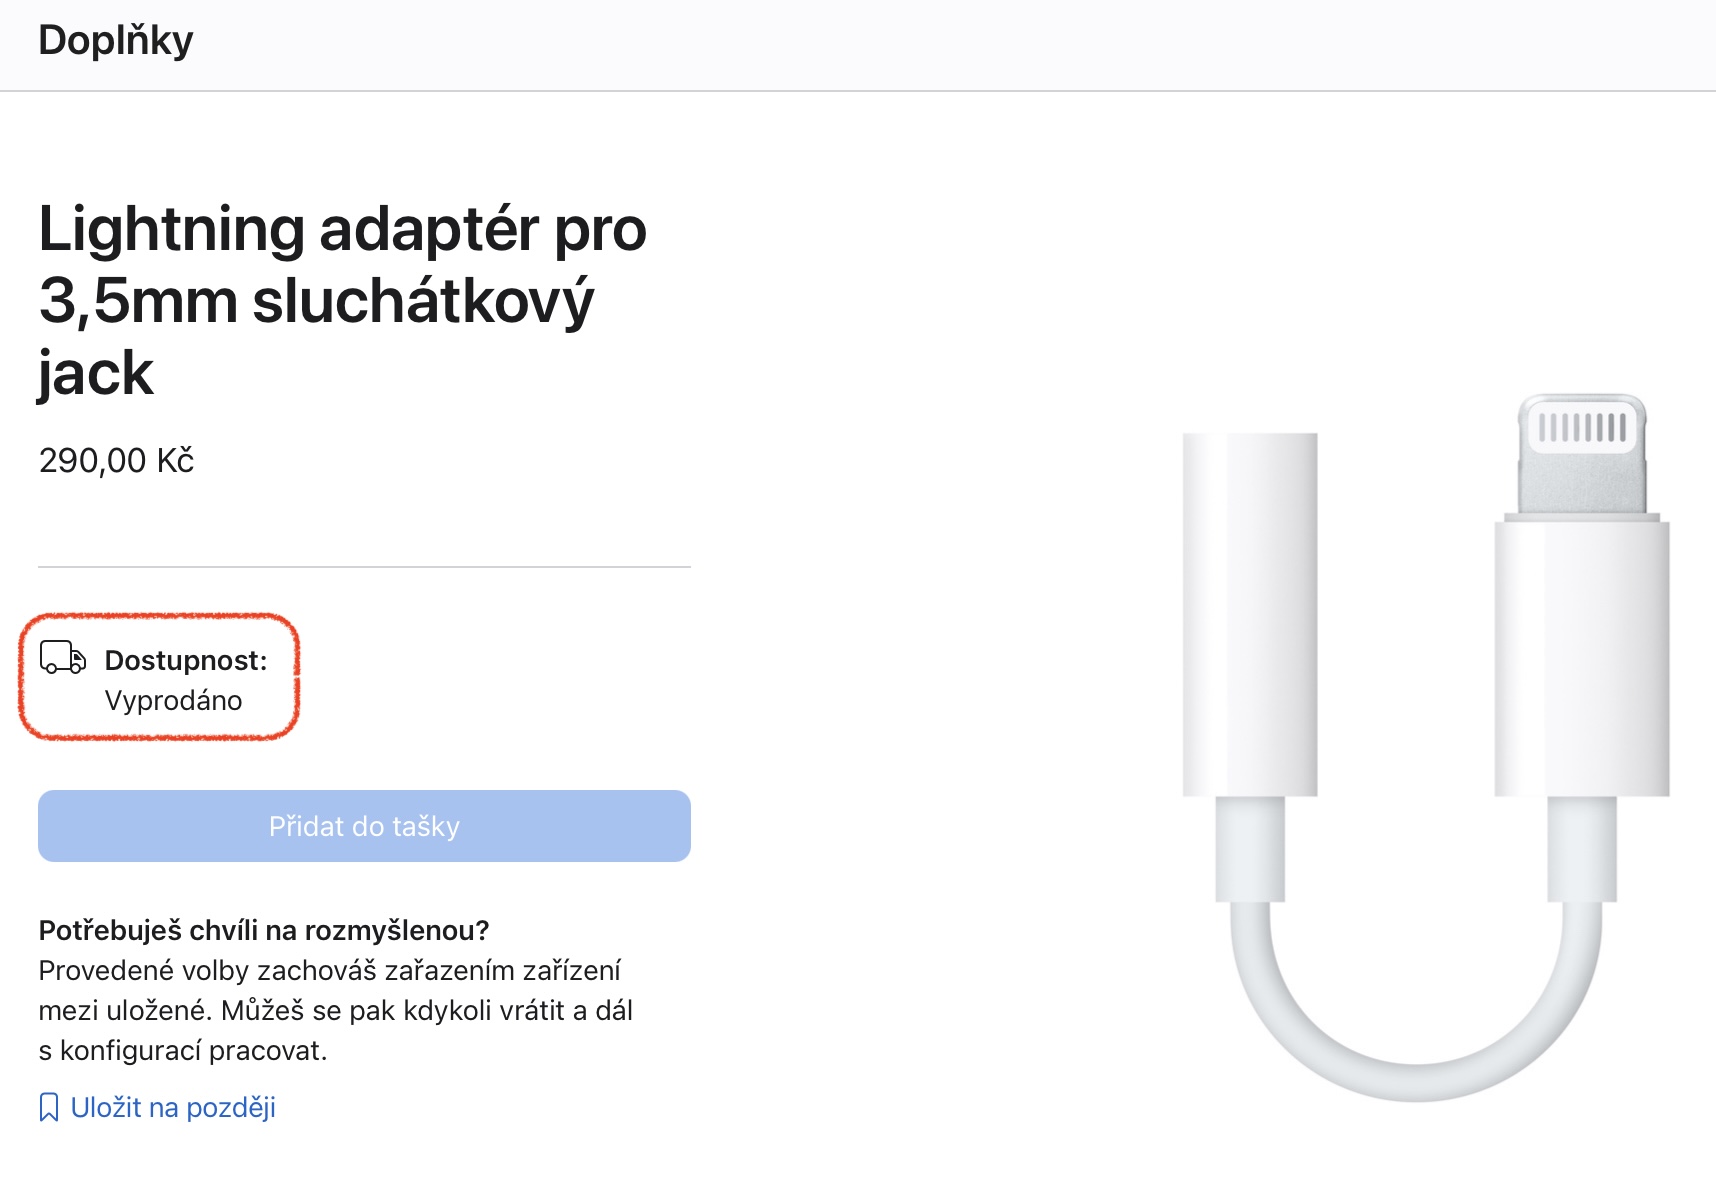The height and width of the screenshot is (1180, 1716).
Task: Open the Doplňky section header
Action: point(116,40)
